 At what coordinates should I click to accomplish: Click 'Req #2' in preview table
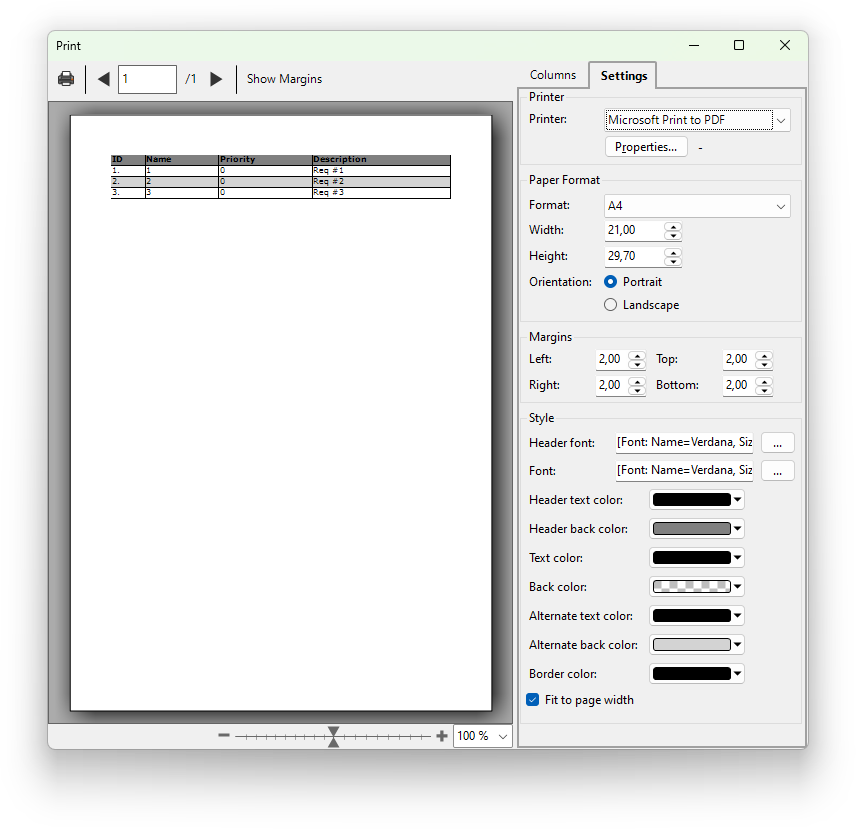click(329, 181)
